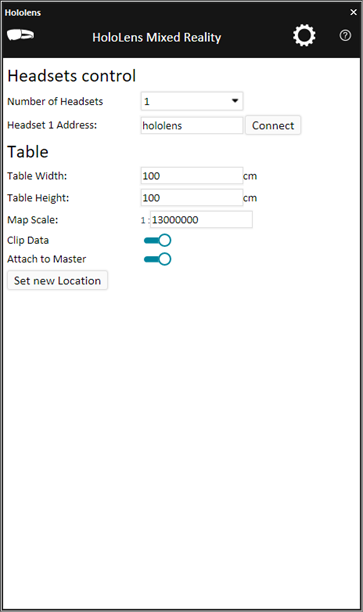Click the Table Width input field
This screenshot has width=363, height=612.
[192, 176]
